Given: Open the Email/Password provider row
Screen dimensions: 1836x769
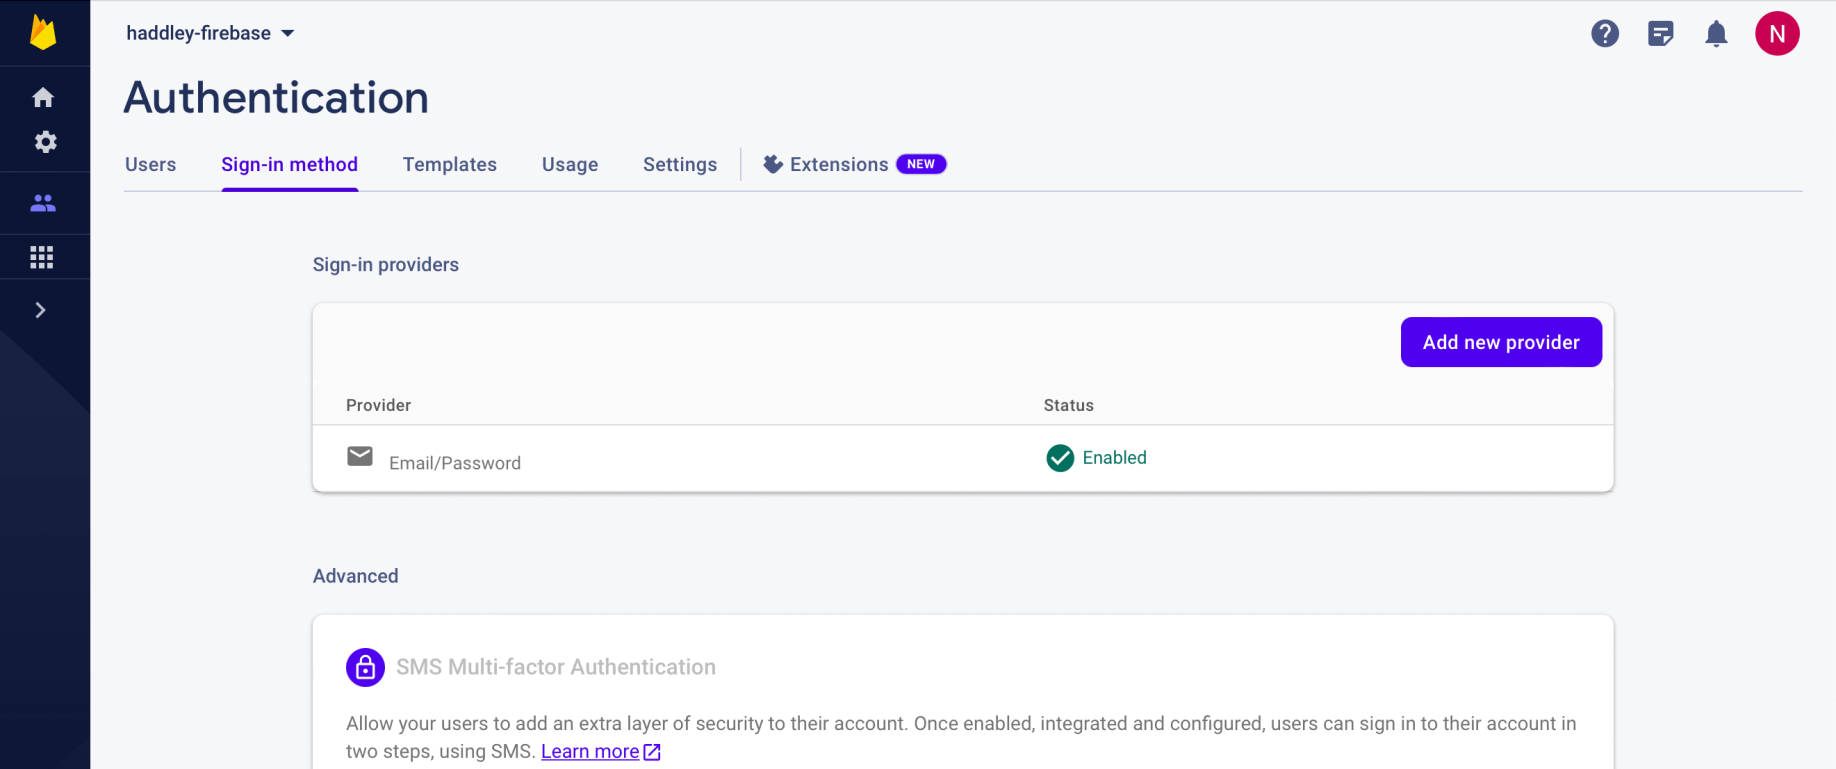Looking at the screenshot, I should tap(455, 463).
